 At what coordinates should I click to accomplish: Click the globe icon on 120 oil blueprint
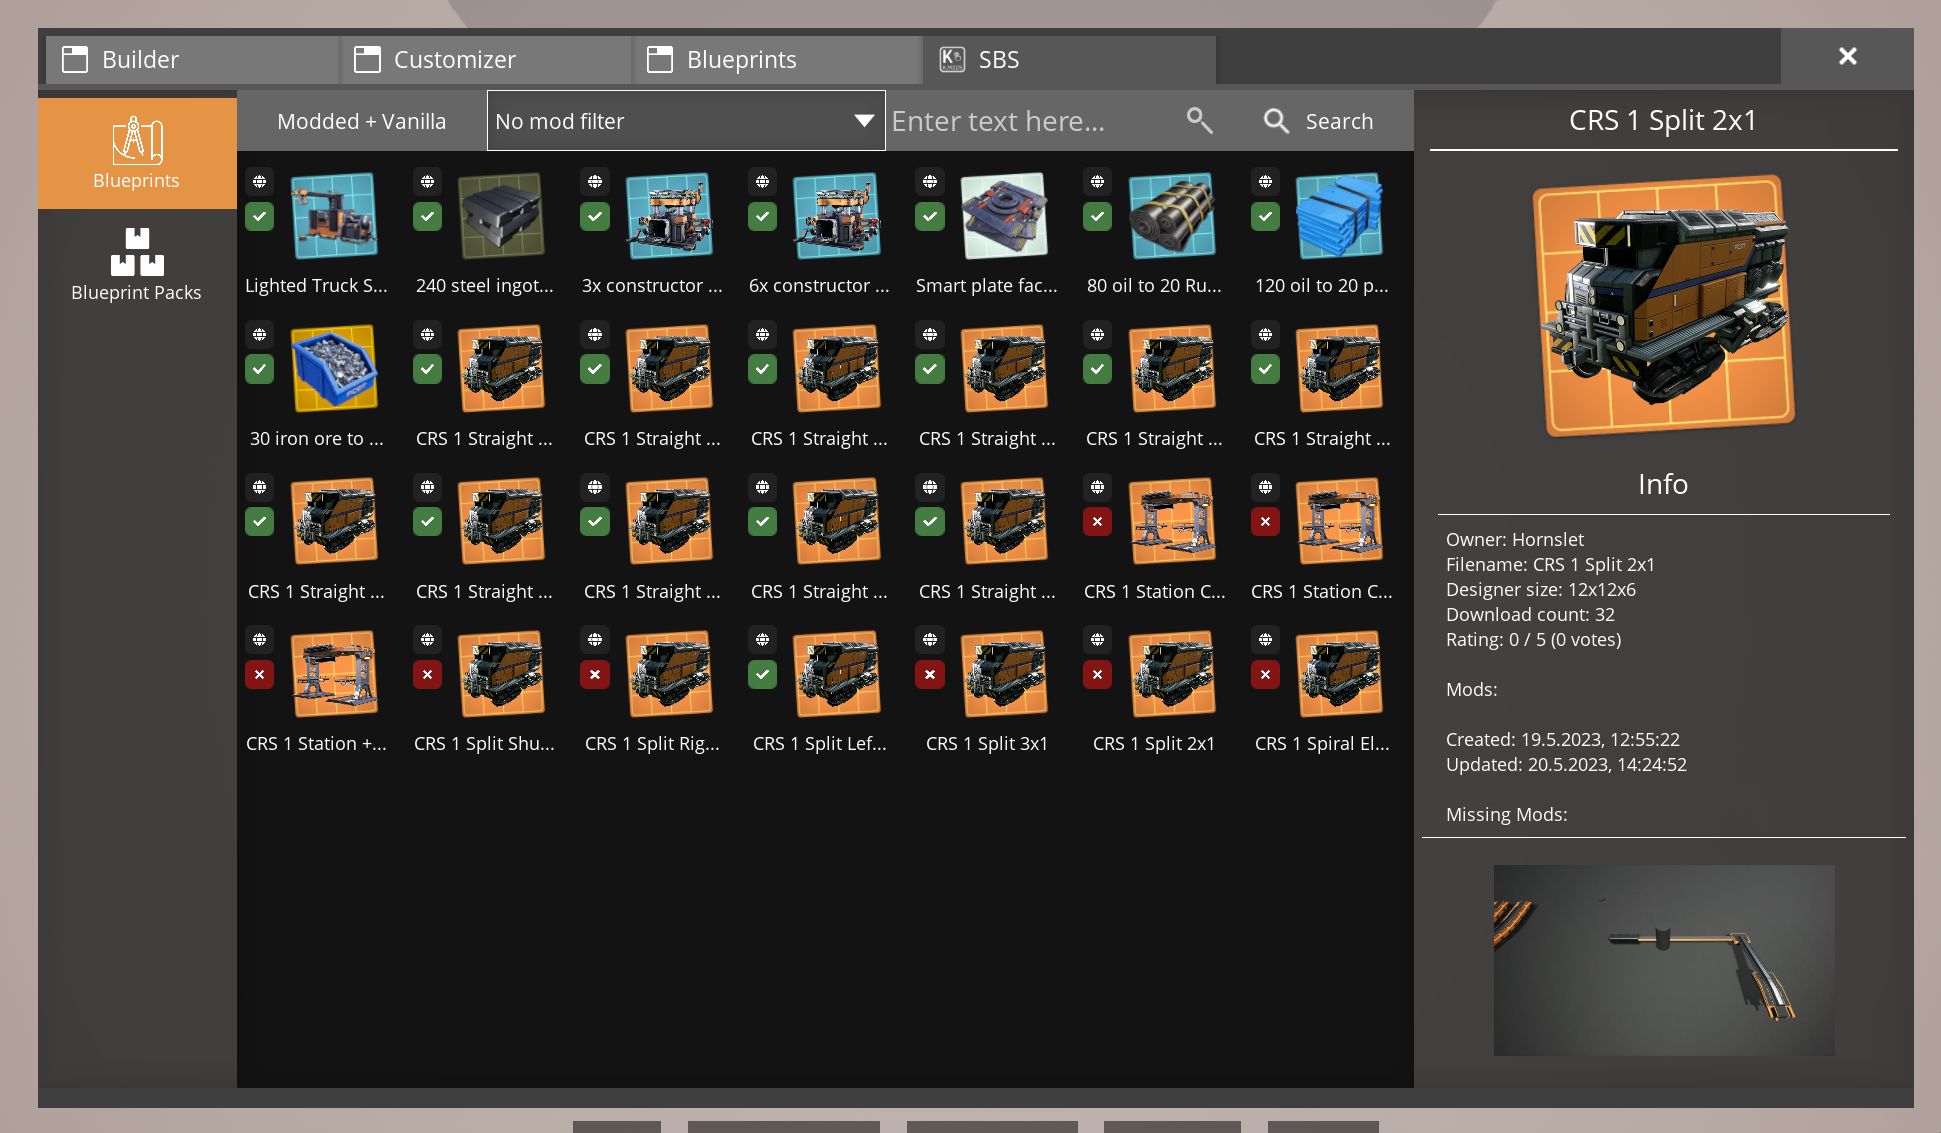[x=1264, y=181]
